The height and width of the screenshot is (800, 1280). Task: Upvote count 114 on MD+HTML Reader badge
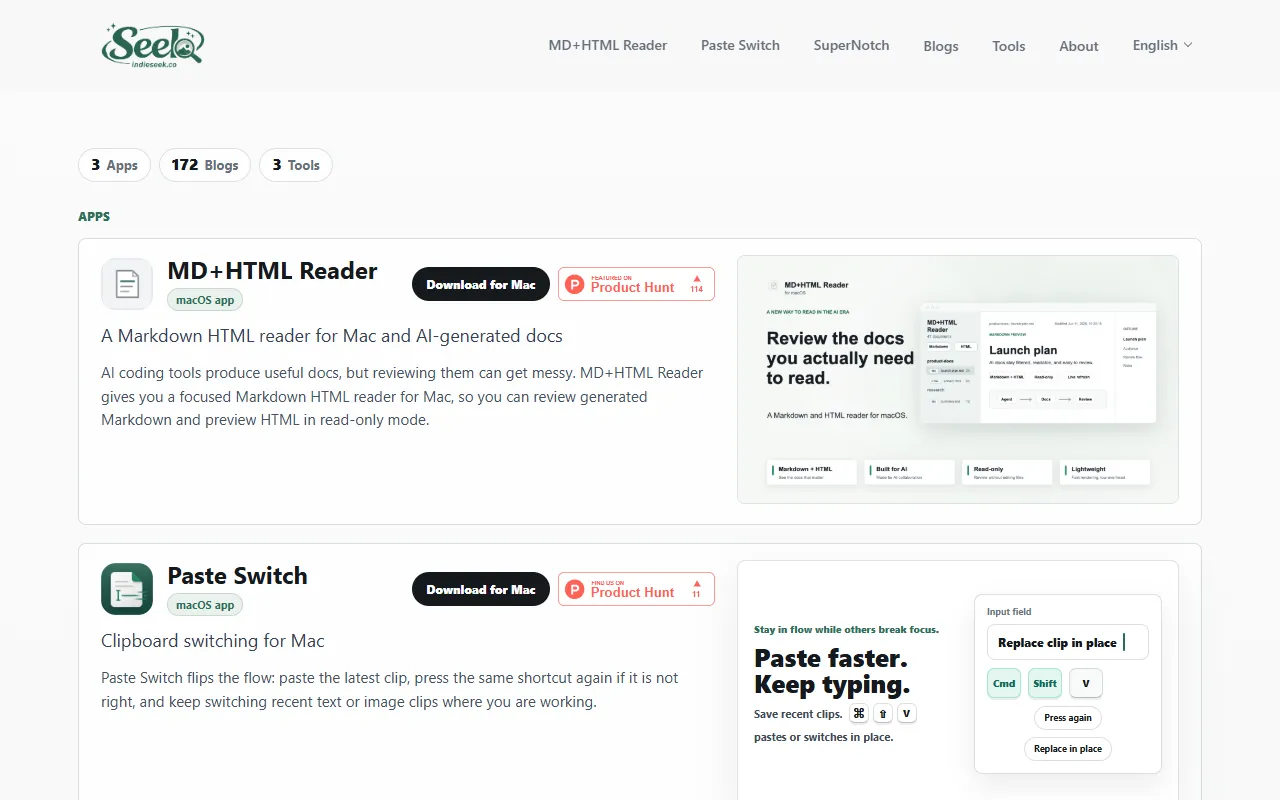697,284
